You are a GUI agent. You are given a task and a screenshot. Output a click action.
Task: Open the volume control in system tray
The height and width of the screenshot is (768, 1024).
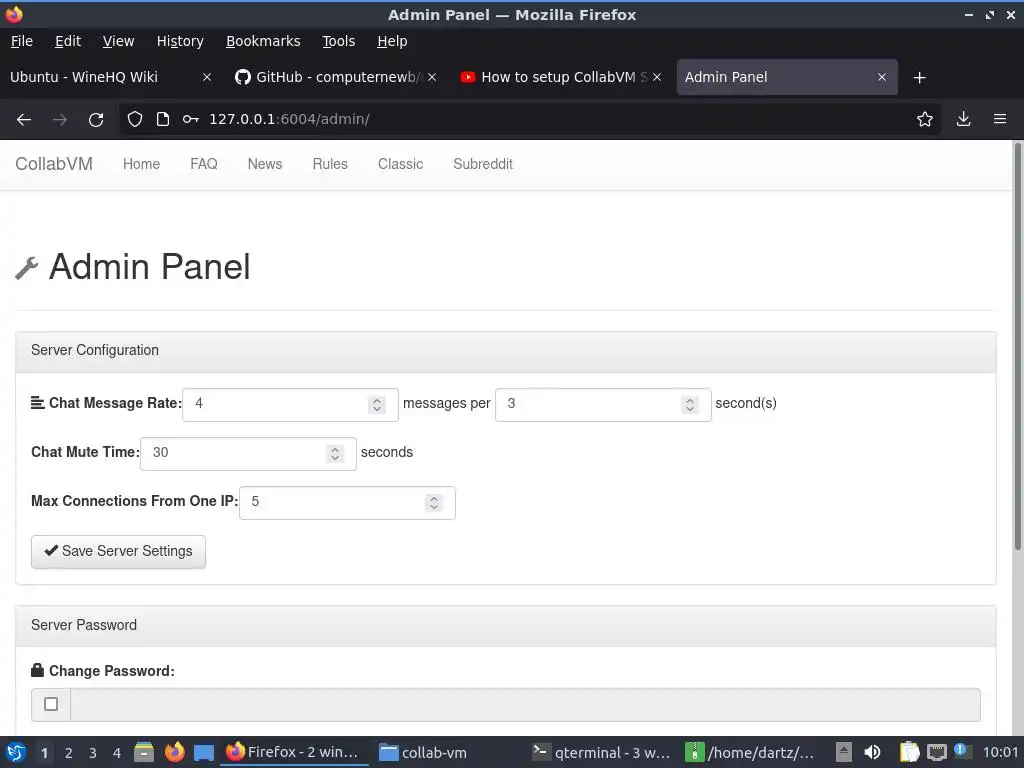click(x=872, y=752)
